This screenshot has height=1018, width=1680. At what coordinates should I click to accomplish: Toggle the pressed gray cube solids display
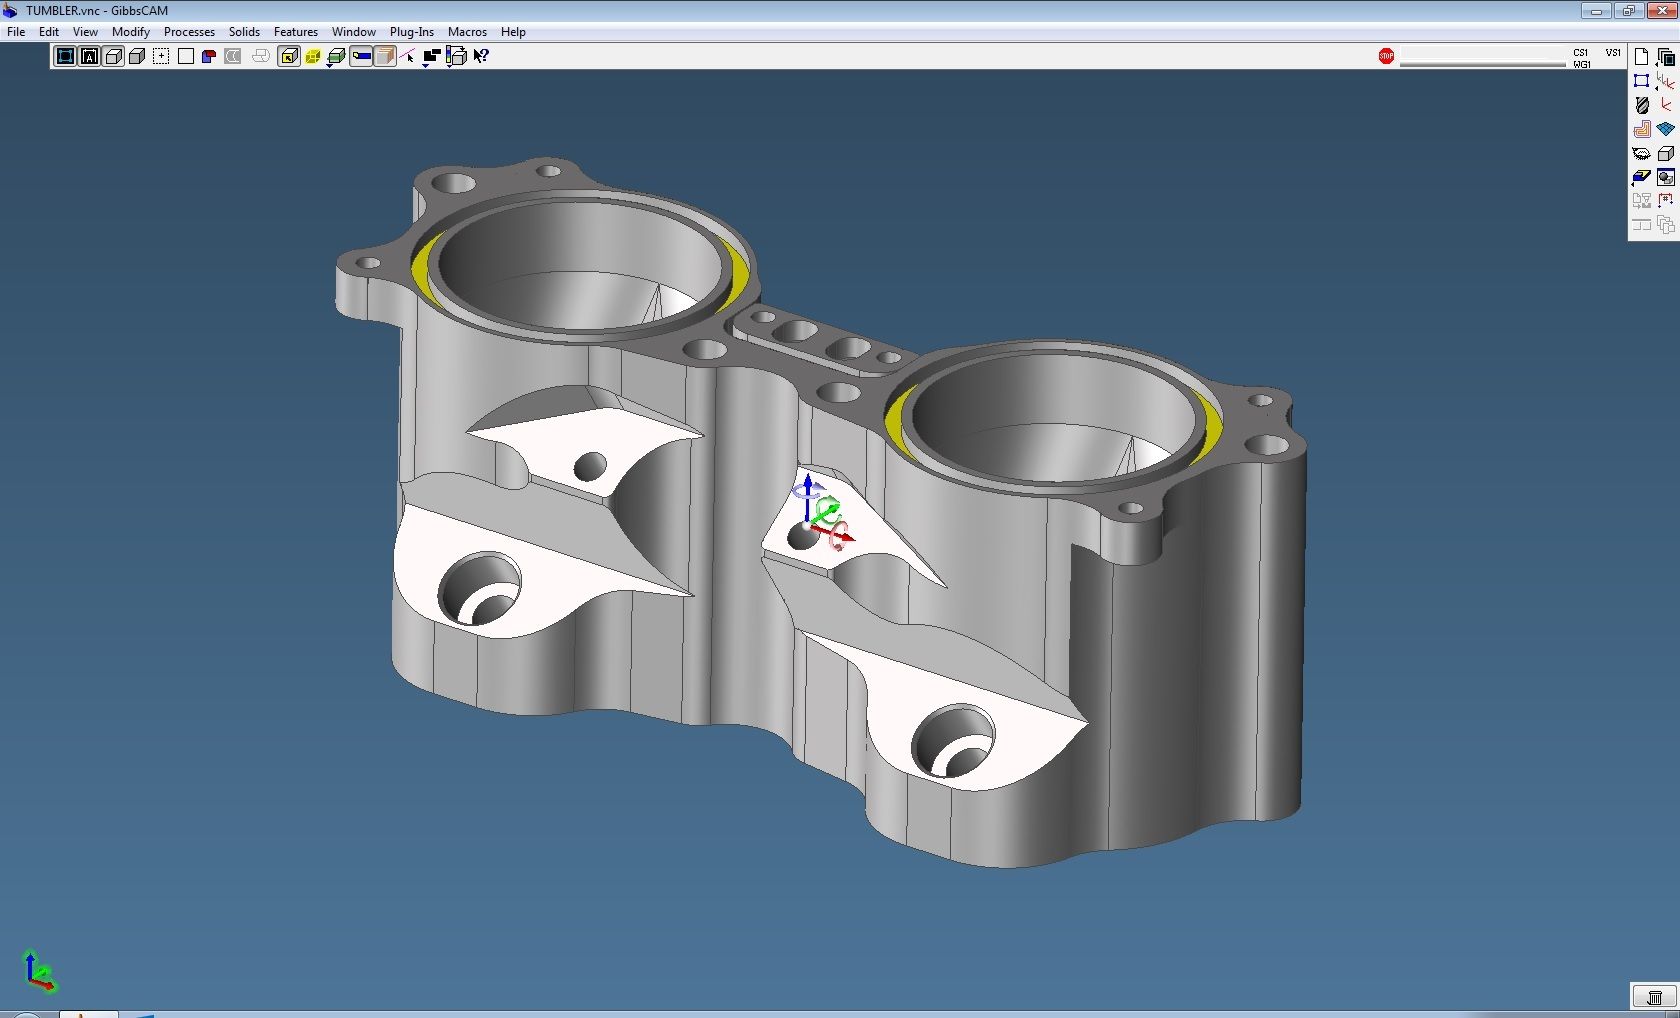pos(113,56)
